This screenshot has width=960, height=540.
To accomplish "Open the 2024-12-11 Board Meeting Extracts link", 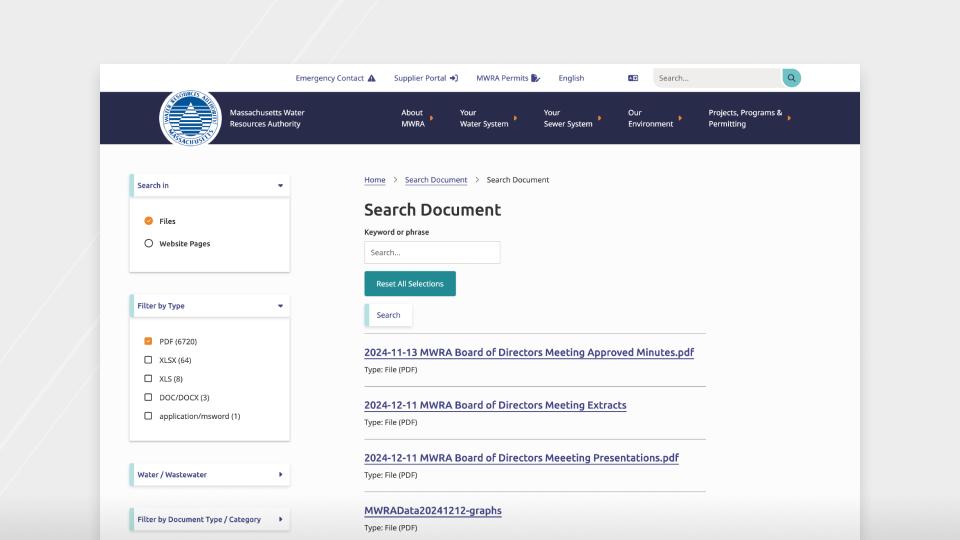I will (495, 405).
